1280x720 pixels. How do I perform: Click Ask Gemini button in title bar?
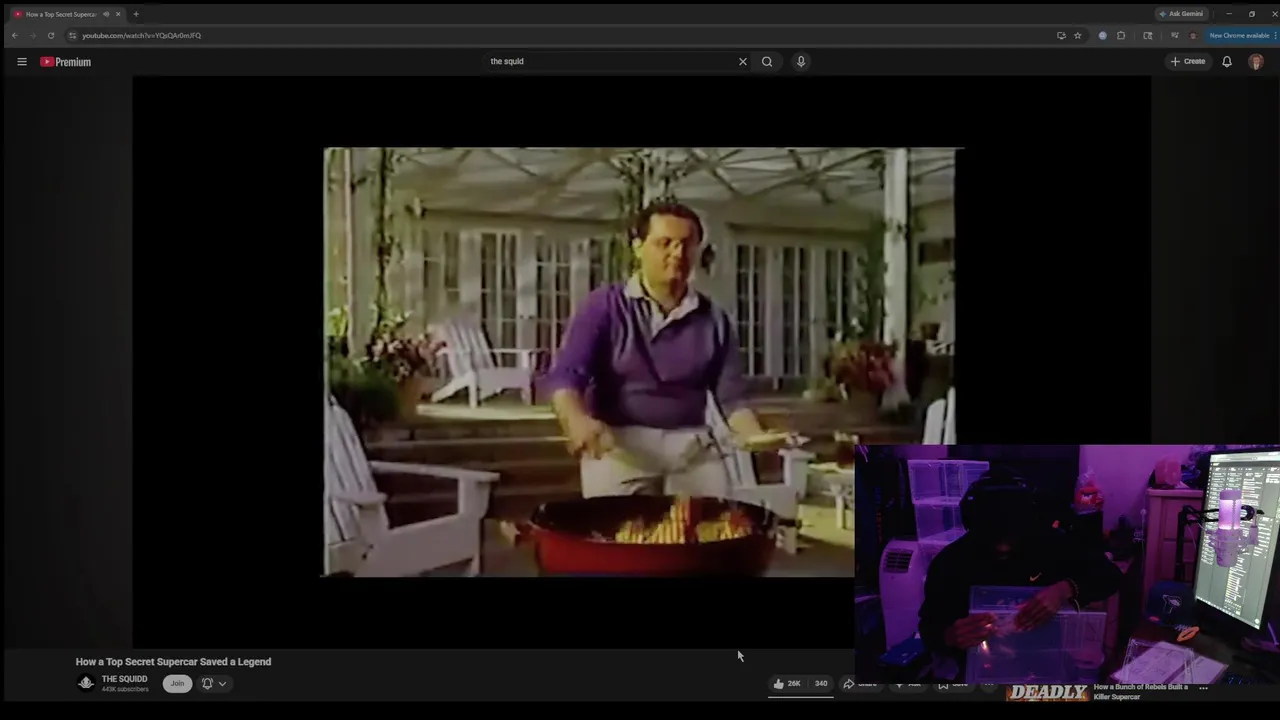(1181, 14)
